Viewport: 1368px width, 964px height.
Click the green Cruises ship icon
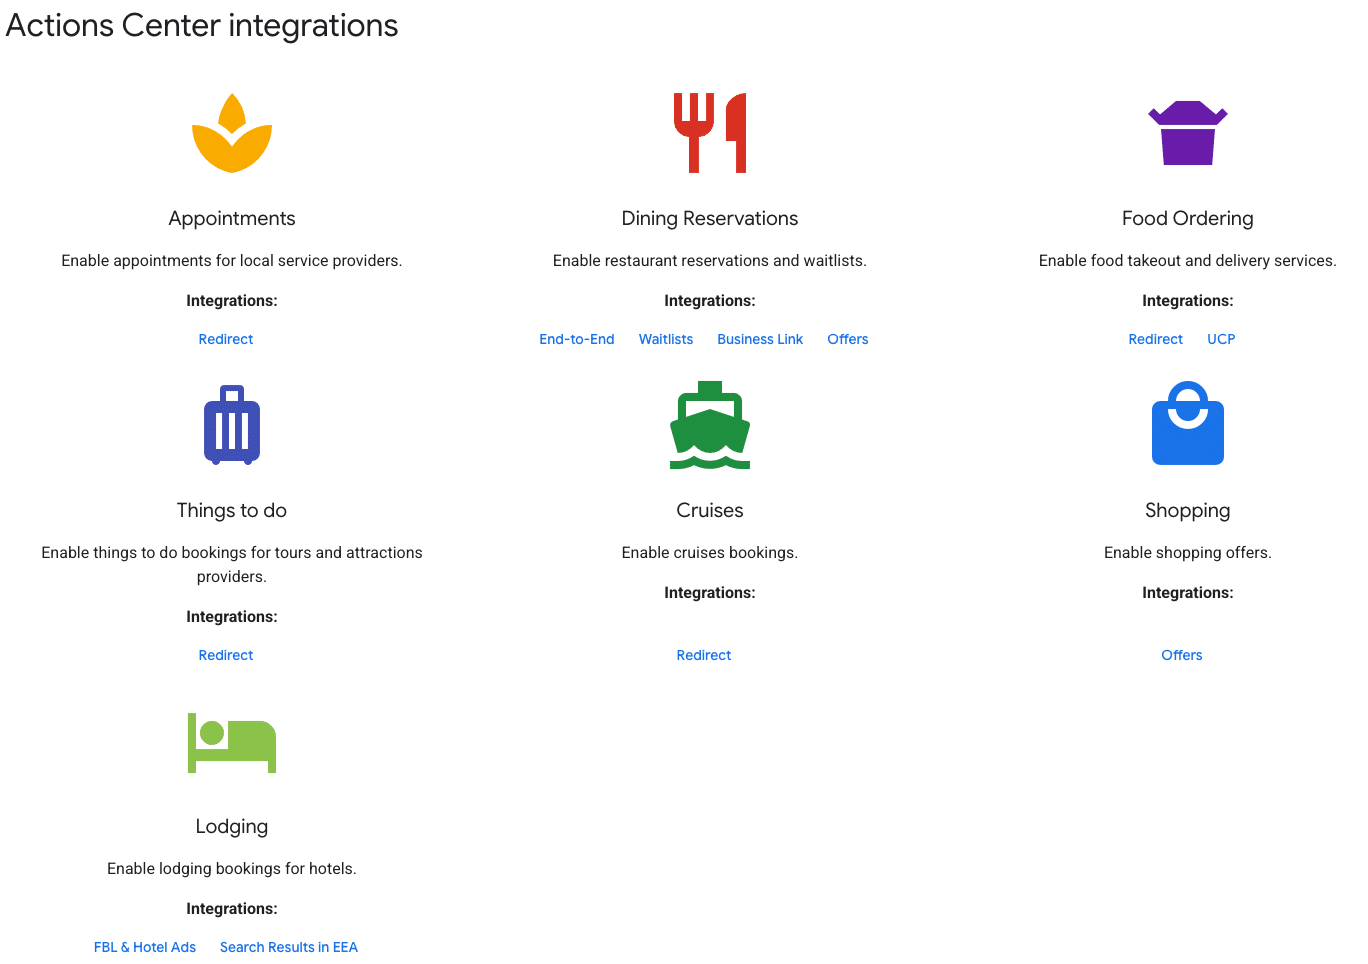click(710, 425)
